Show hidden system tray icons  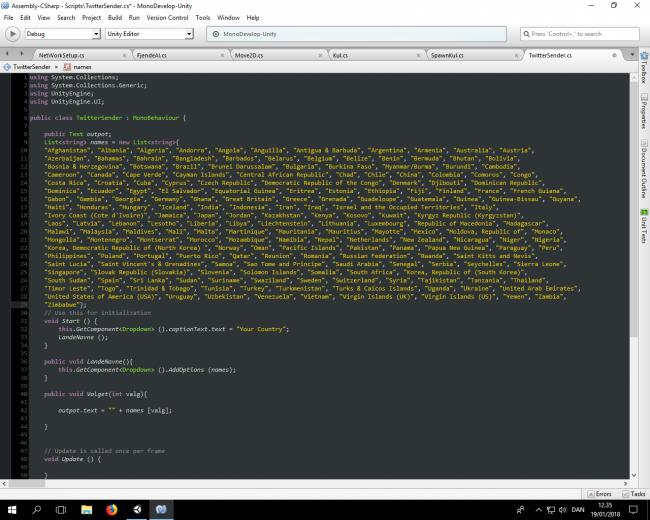point(538,510)
